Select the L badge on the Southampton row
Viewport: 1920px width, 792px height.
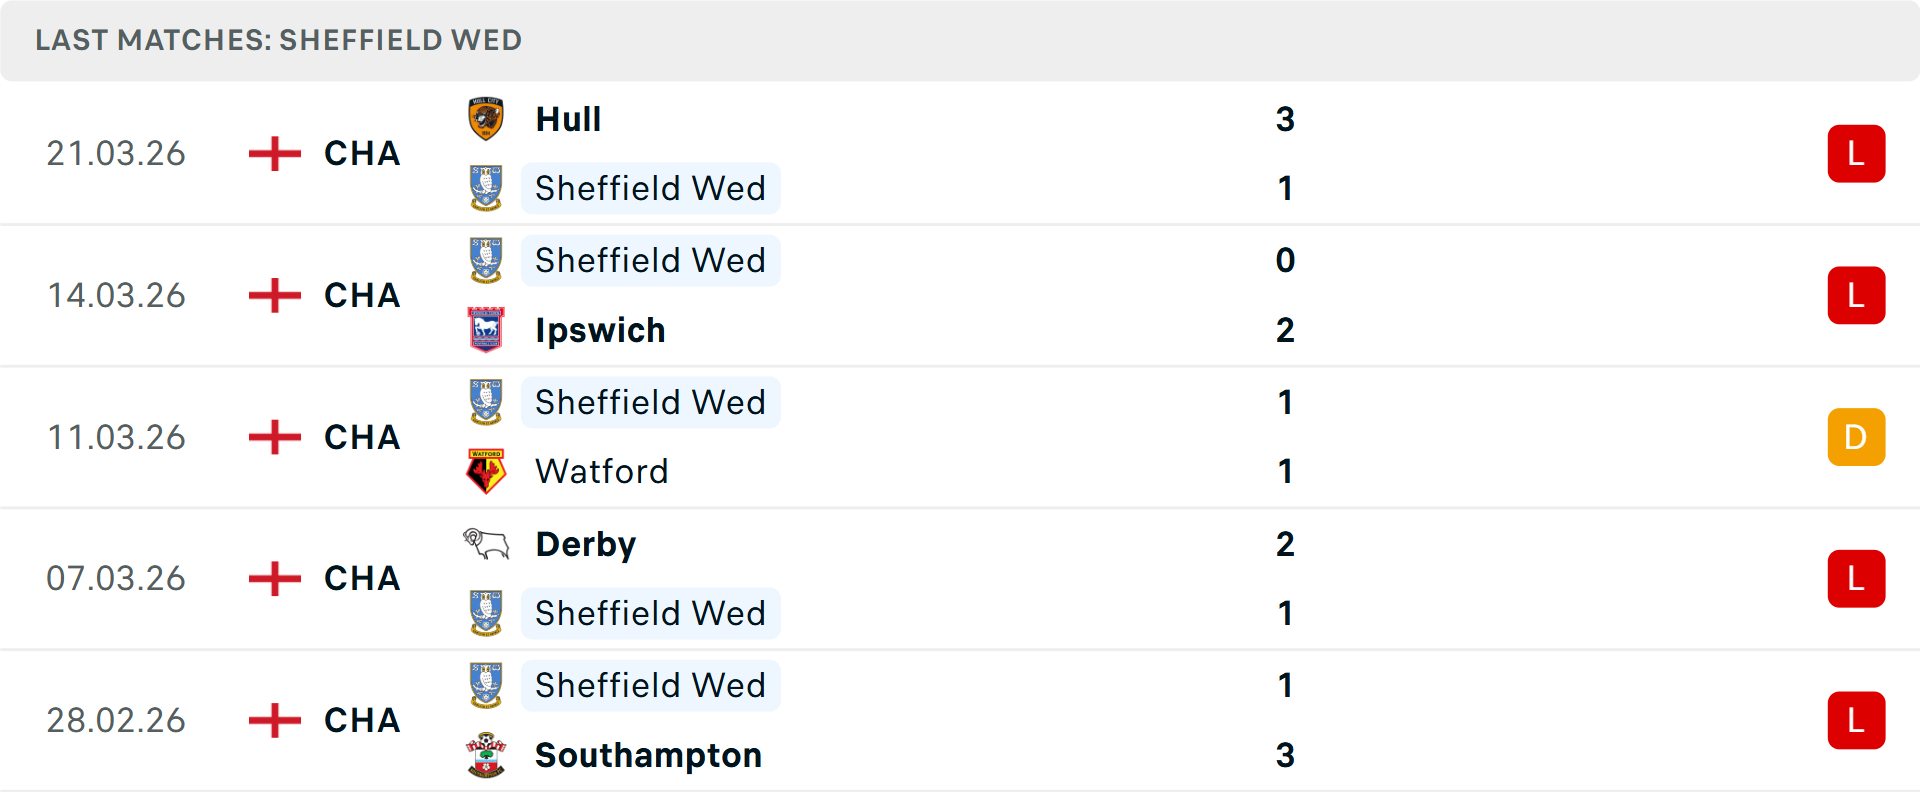1856,720
